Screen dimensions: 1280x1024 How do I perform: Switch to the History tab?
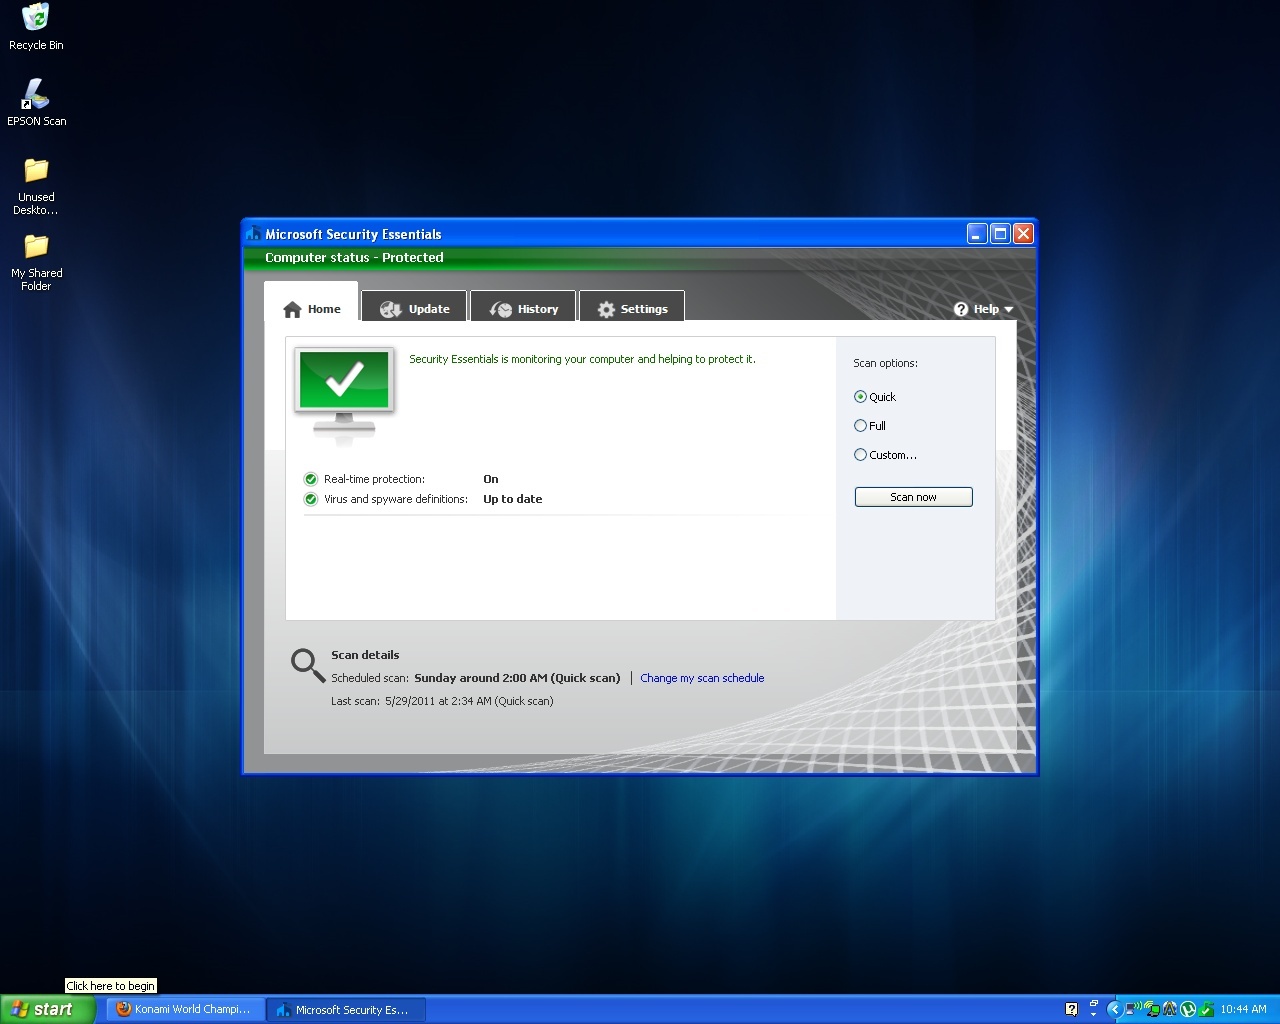pyautogui.click(x=524, y=308)
